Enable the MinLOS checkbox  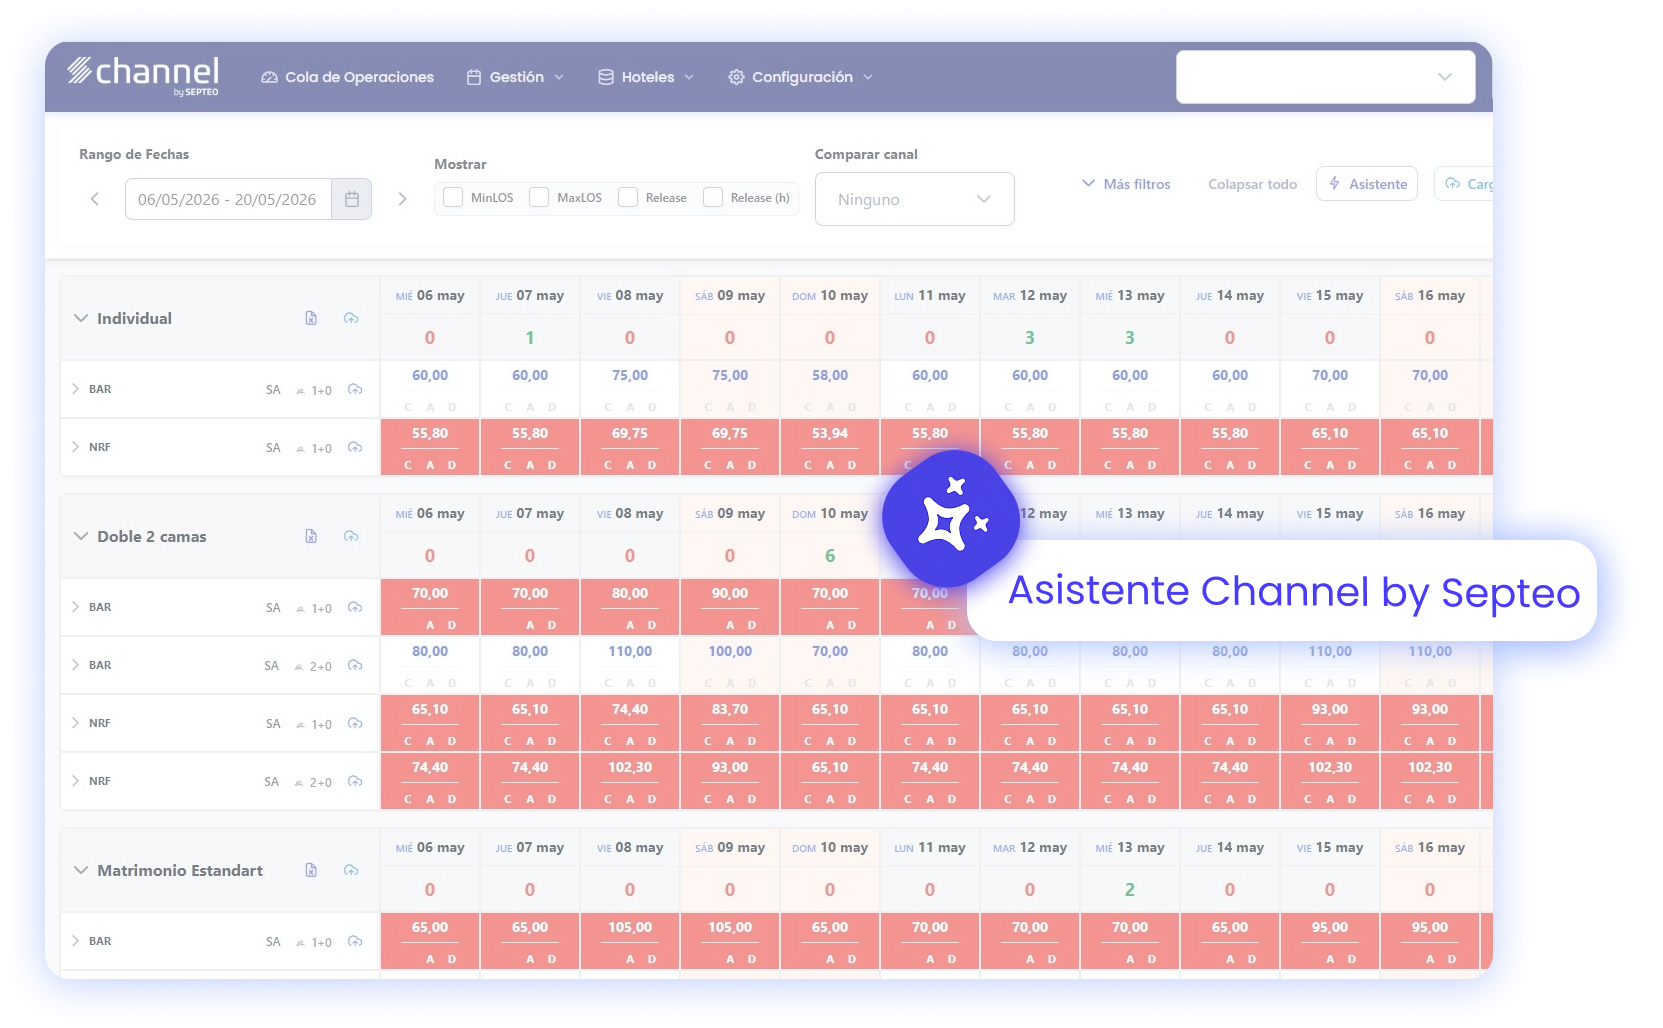point(453,197)
